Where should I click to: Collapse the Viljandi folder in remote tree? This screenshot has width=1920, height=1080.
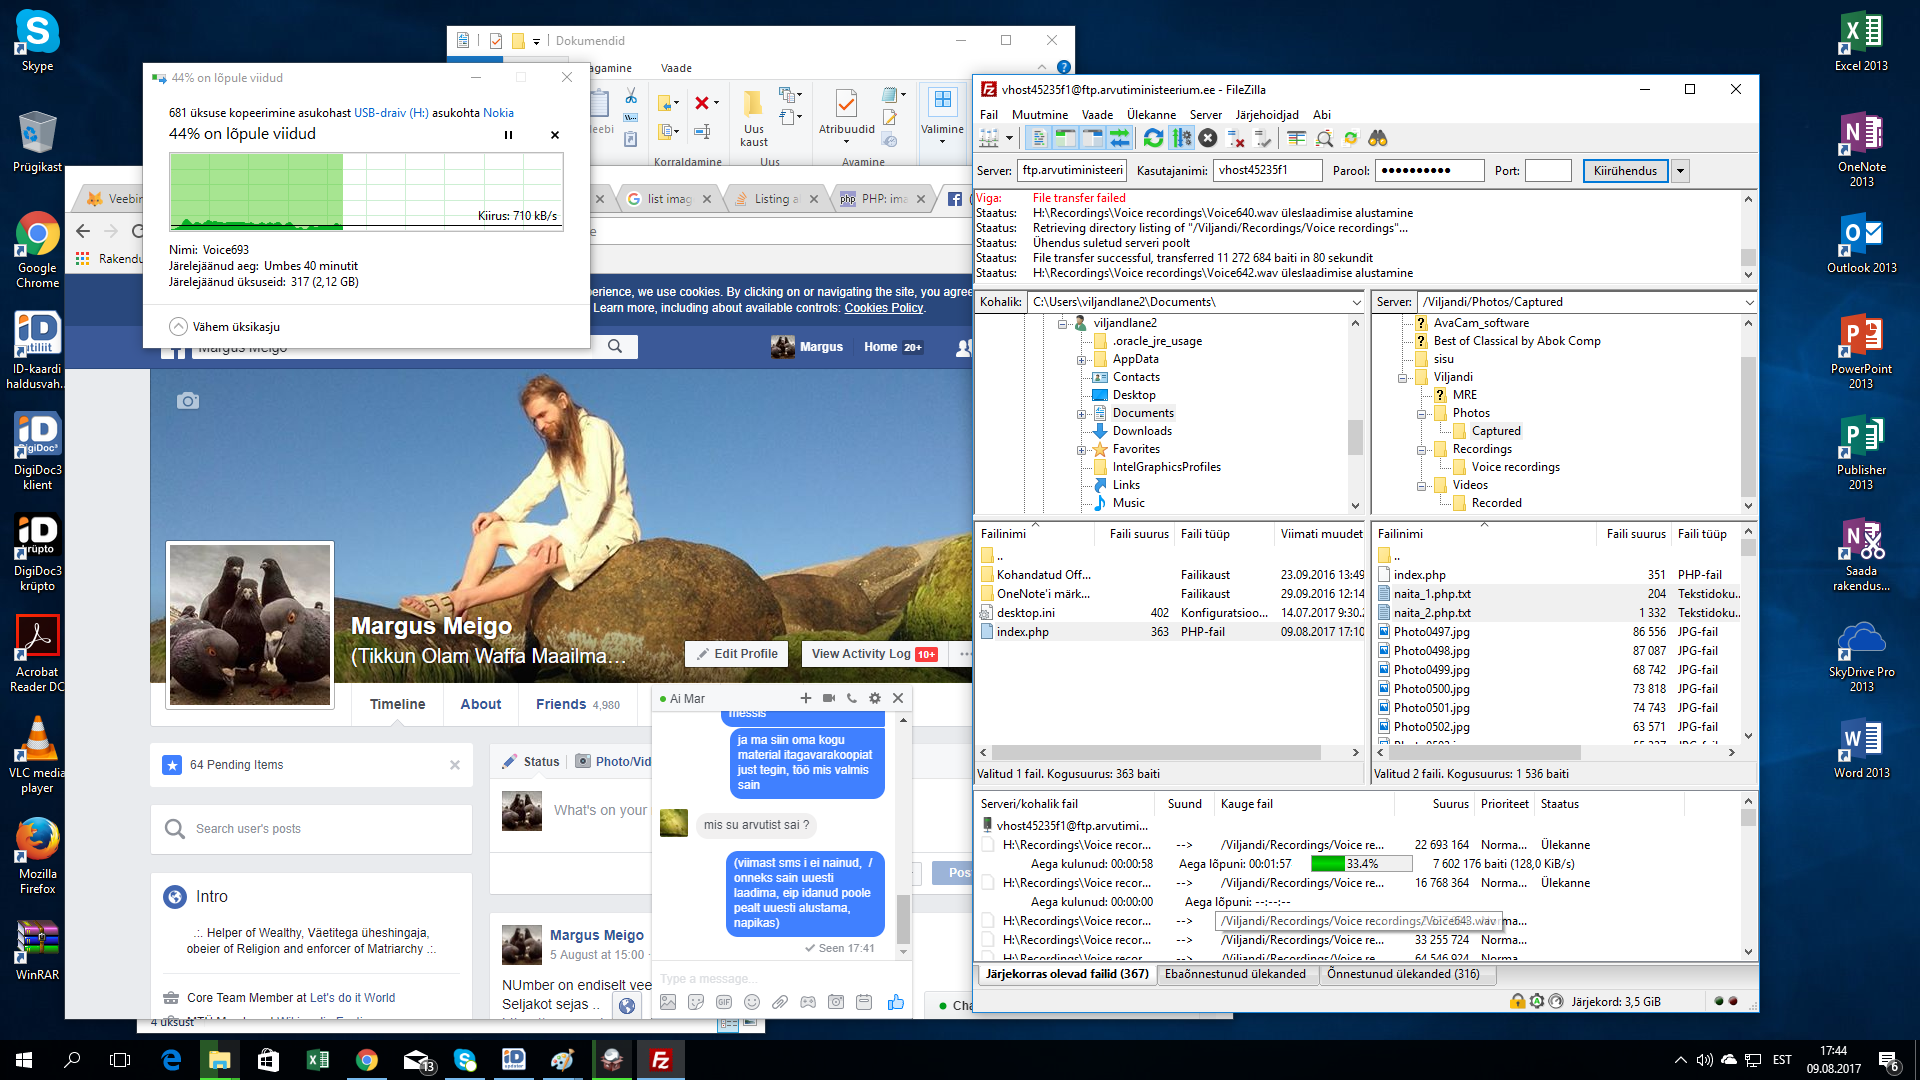pyautogui.click(x=1402, y=378)
